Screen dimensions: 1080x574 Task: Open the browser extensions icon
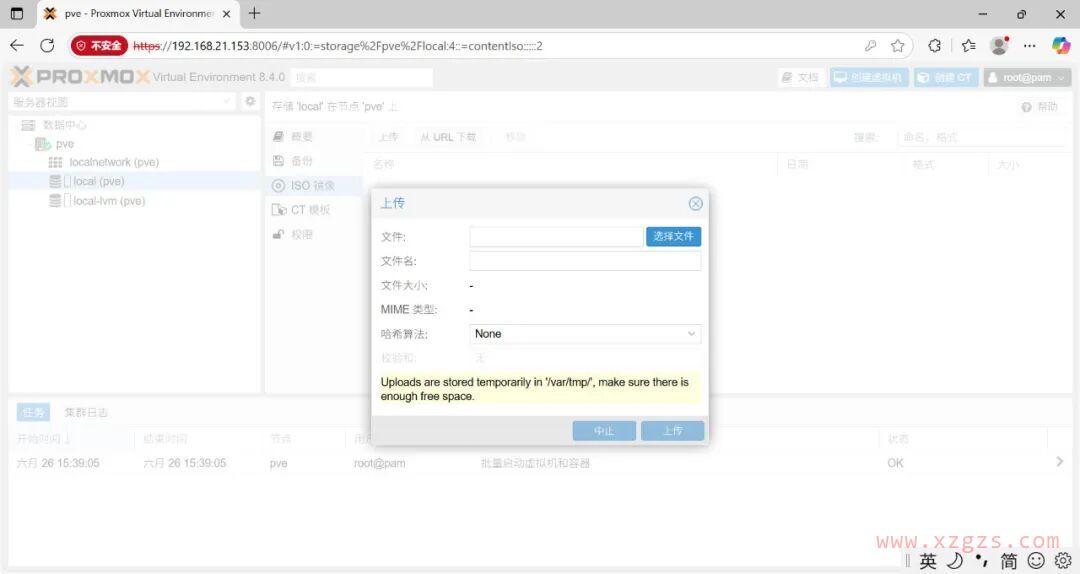click(x=934, y=46)
